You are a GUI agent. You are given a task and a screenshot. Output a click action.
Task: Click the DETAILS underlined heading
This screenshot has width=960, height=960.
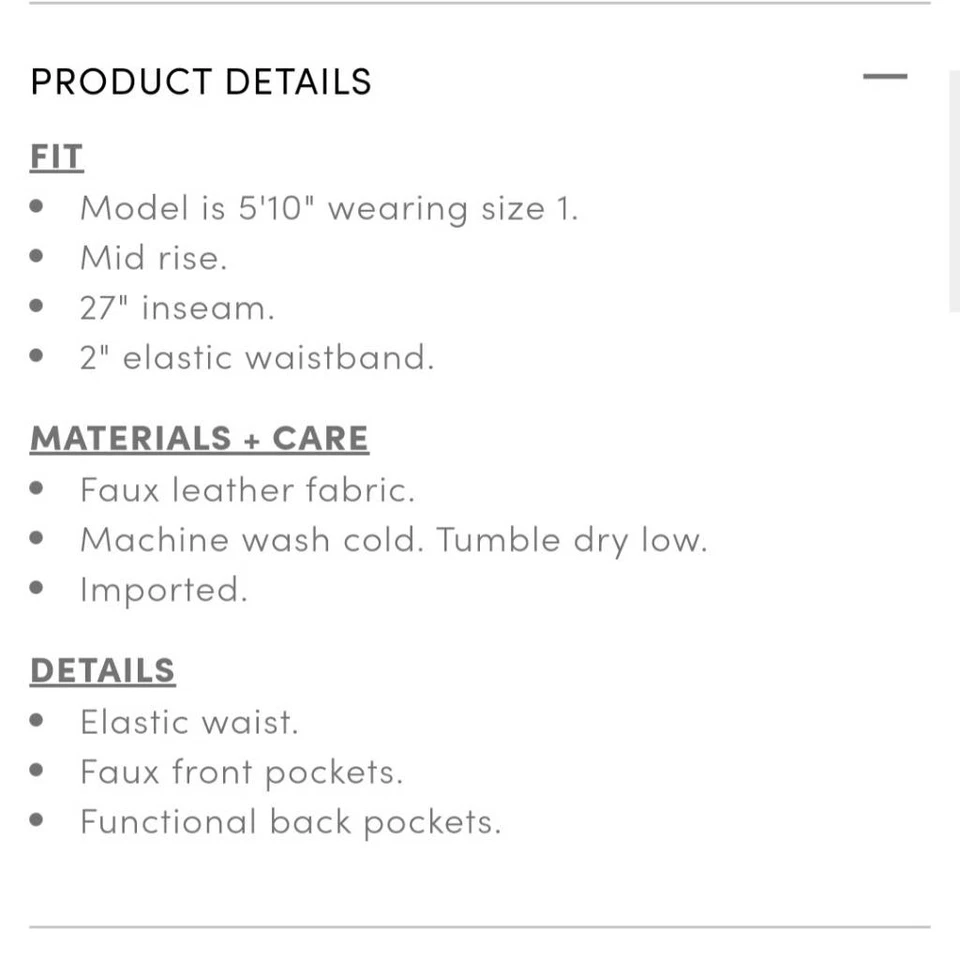pos(102,670)
